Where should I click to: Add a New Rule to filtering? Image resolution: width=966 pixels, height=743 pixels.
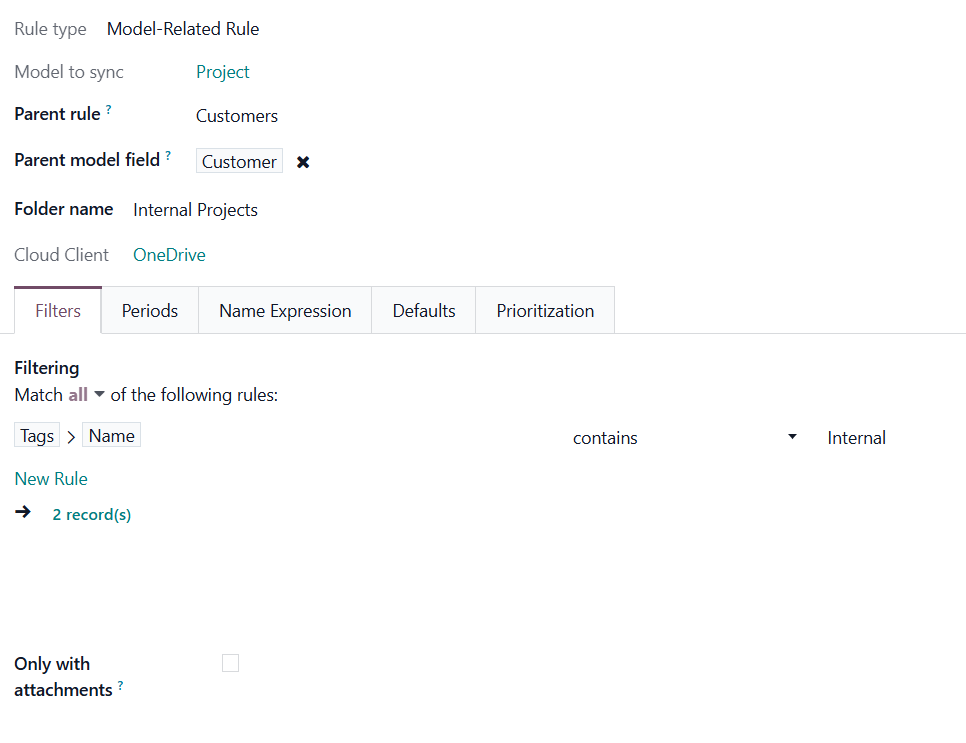(51, 479)
